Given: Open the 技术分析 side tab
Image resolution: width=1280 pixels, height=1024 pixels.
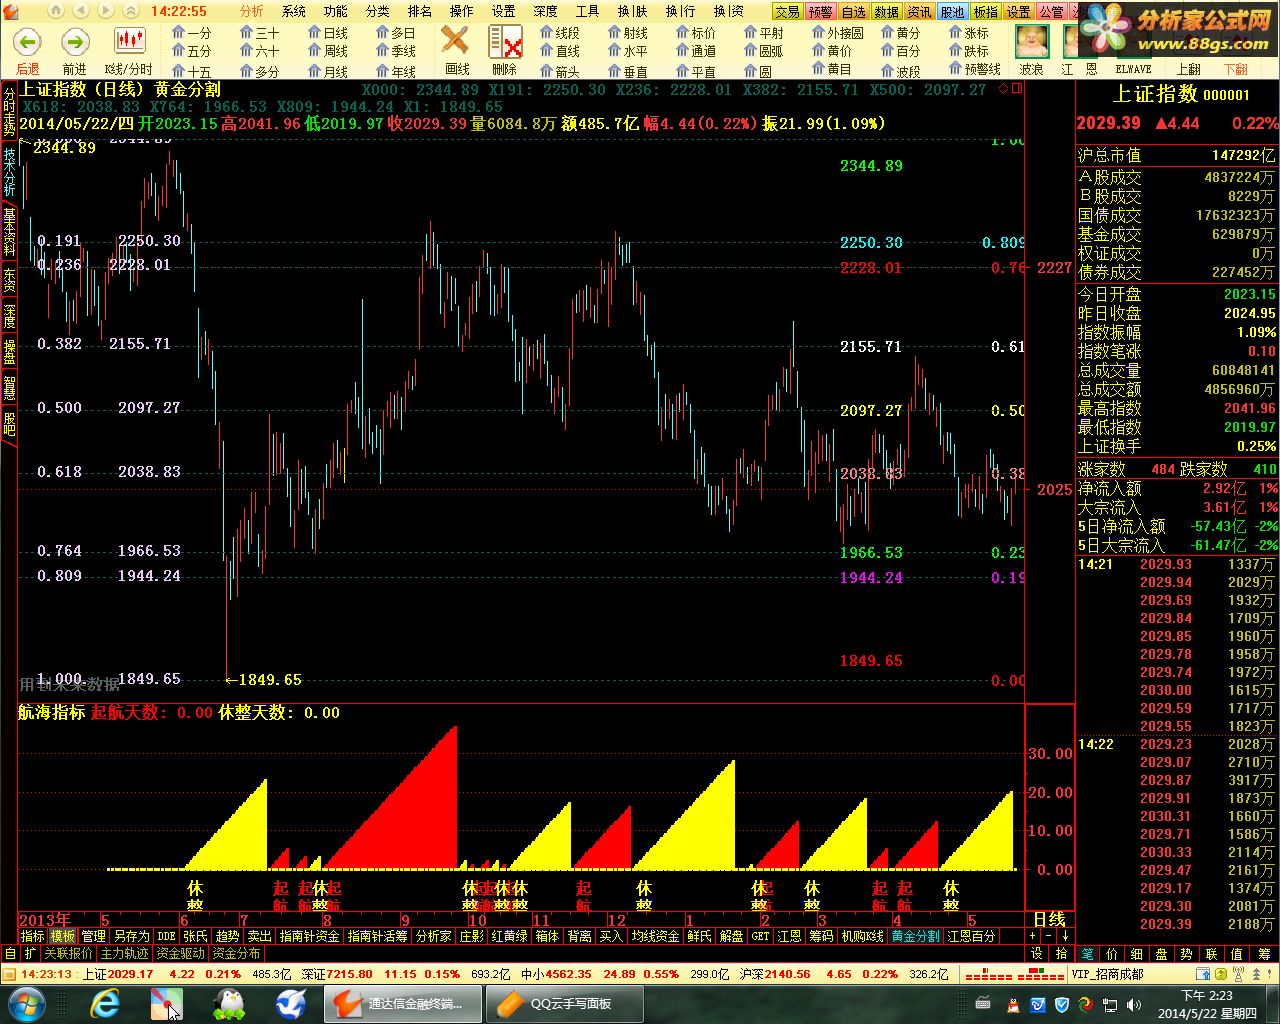Looking at the screenshot, I should click(x=9, y=172).
